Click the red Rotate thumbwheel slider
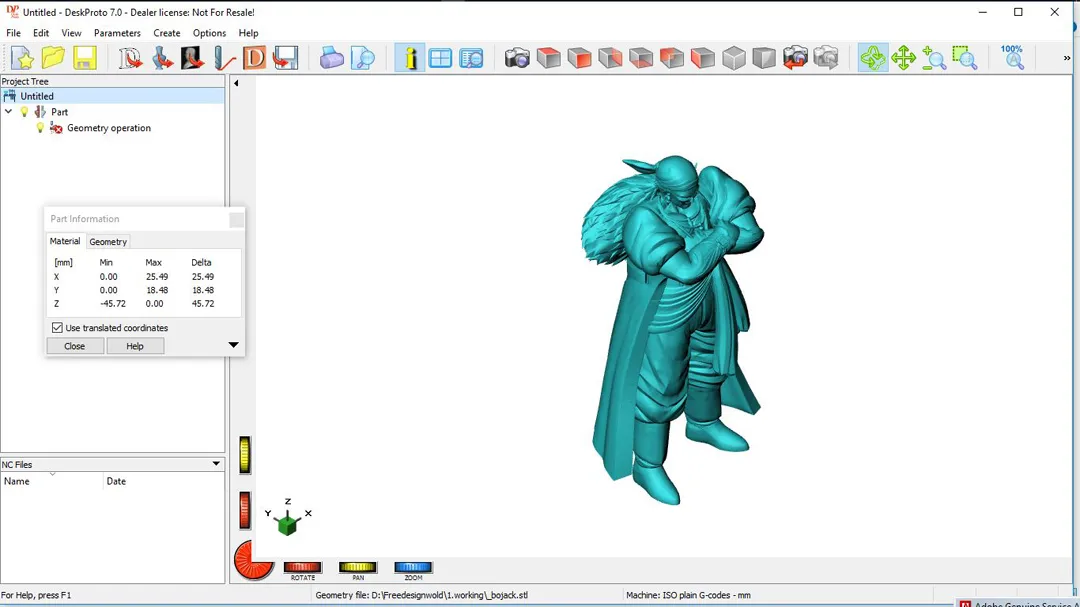The width and height of the screenshot is (1080, 607). pos(302,567)
